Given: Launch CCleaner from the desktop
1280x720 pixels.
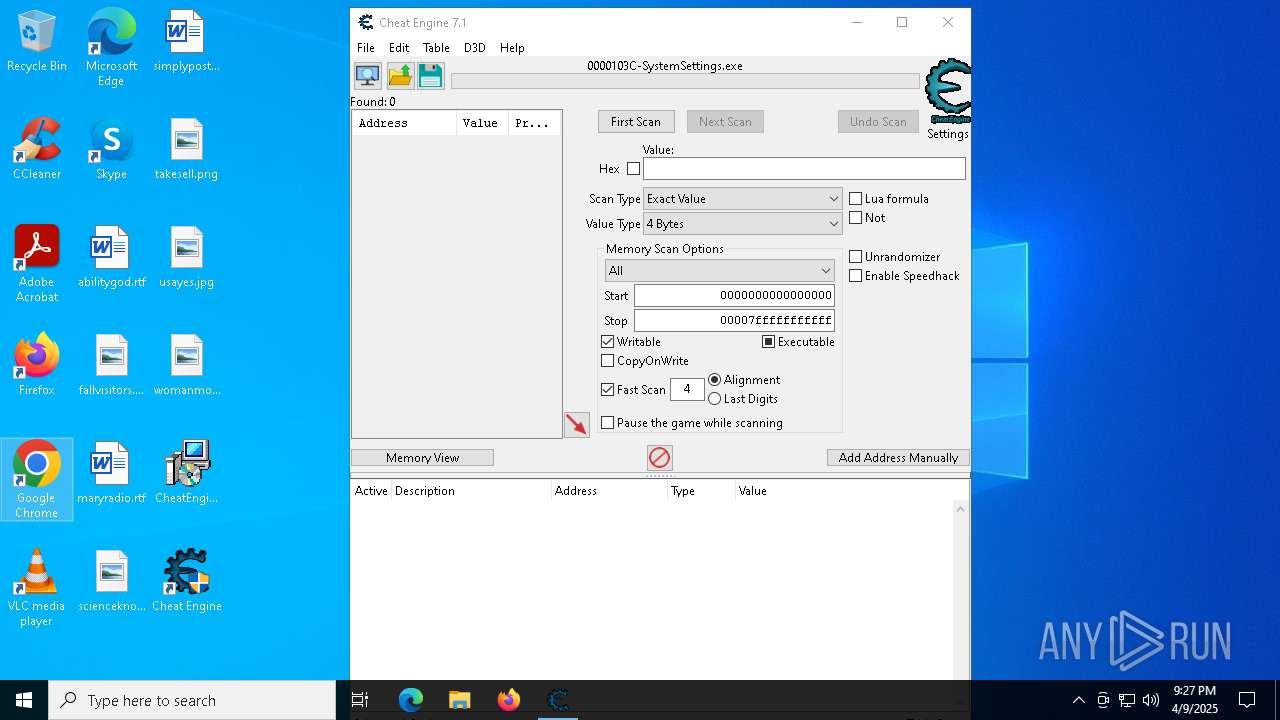Looking at the screenshot, I should coord(37,150).
